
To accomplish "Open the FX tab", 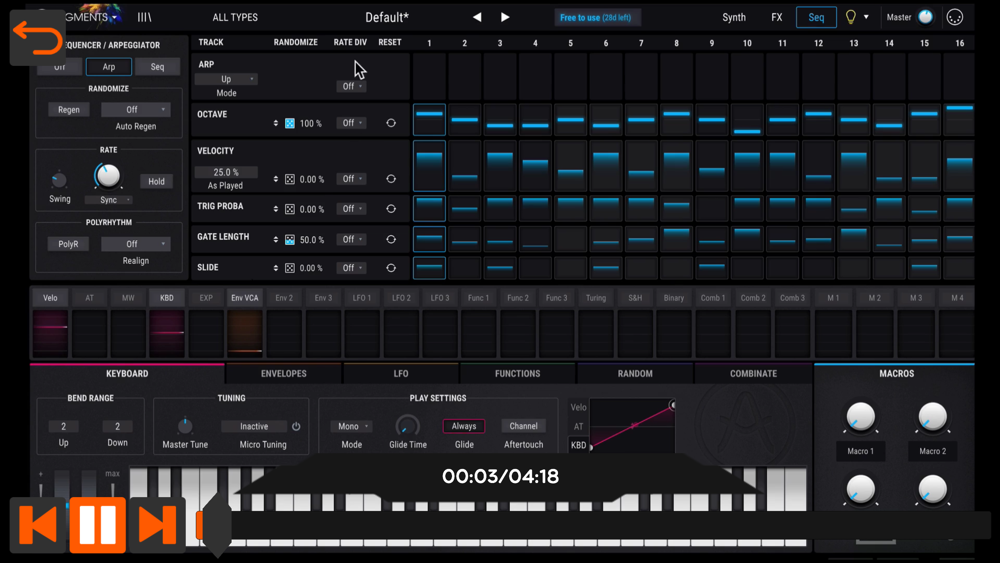I will click(776, 17).
